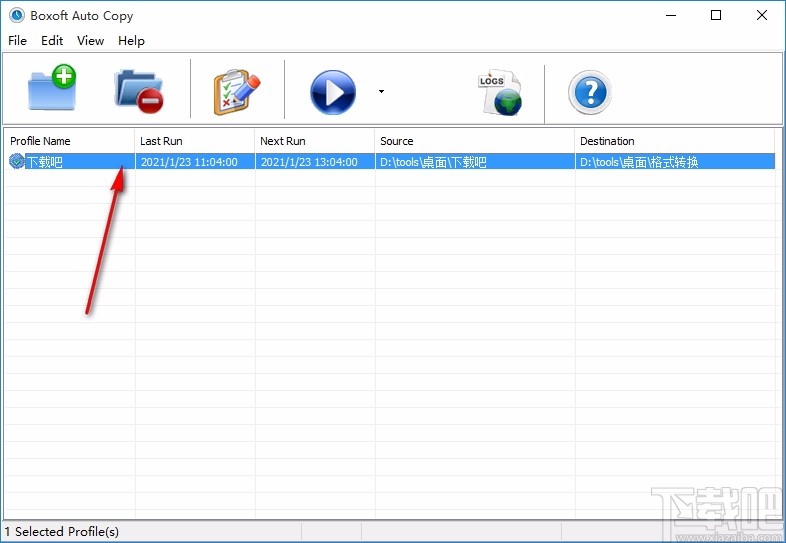Click the status icon of the 下载吧 profile

click(17, 161)
